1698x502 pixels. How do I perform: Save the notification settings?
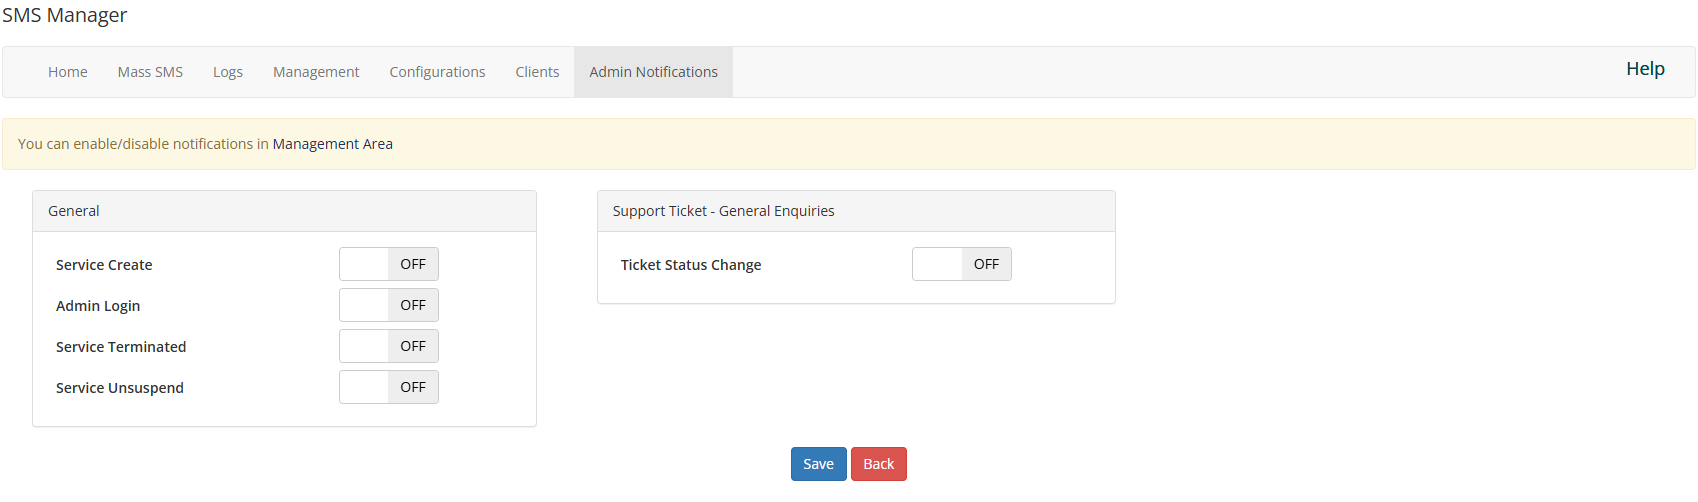[819, 464]
